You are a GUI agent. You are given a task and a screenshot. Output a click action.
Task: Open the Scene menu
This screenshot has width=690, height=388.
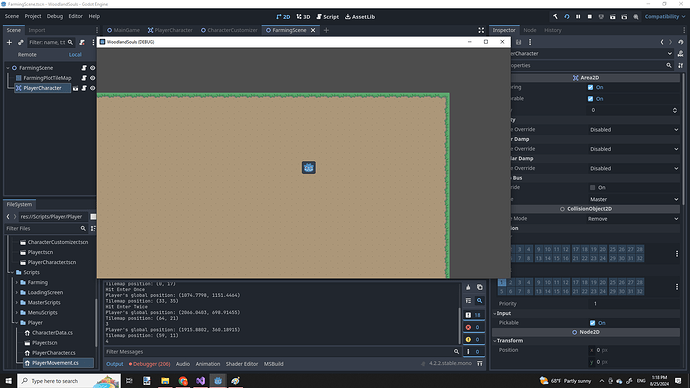(x=12, y=16)
